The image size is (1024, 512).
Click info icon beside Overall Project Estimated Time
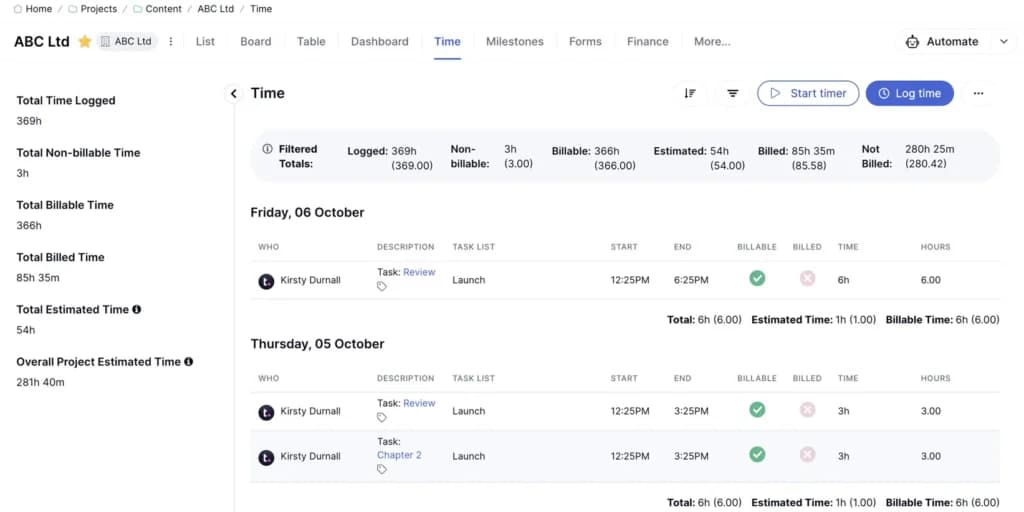tap(188, 362)
